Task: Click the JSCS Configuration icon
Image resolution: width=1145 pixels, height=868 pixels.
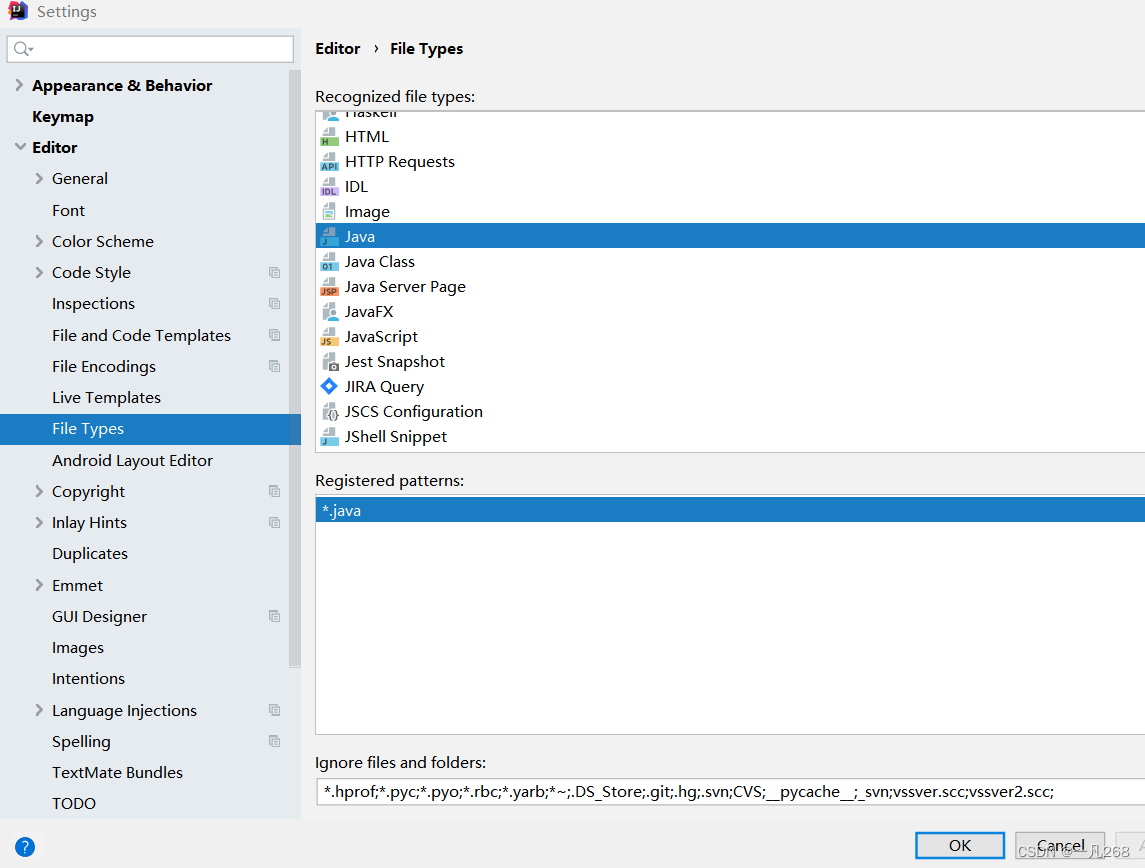Action: pos(331,411)
